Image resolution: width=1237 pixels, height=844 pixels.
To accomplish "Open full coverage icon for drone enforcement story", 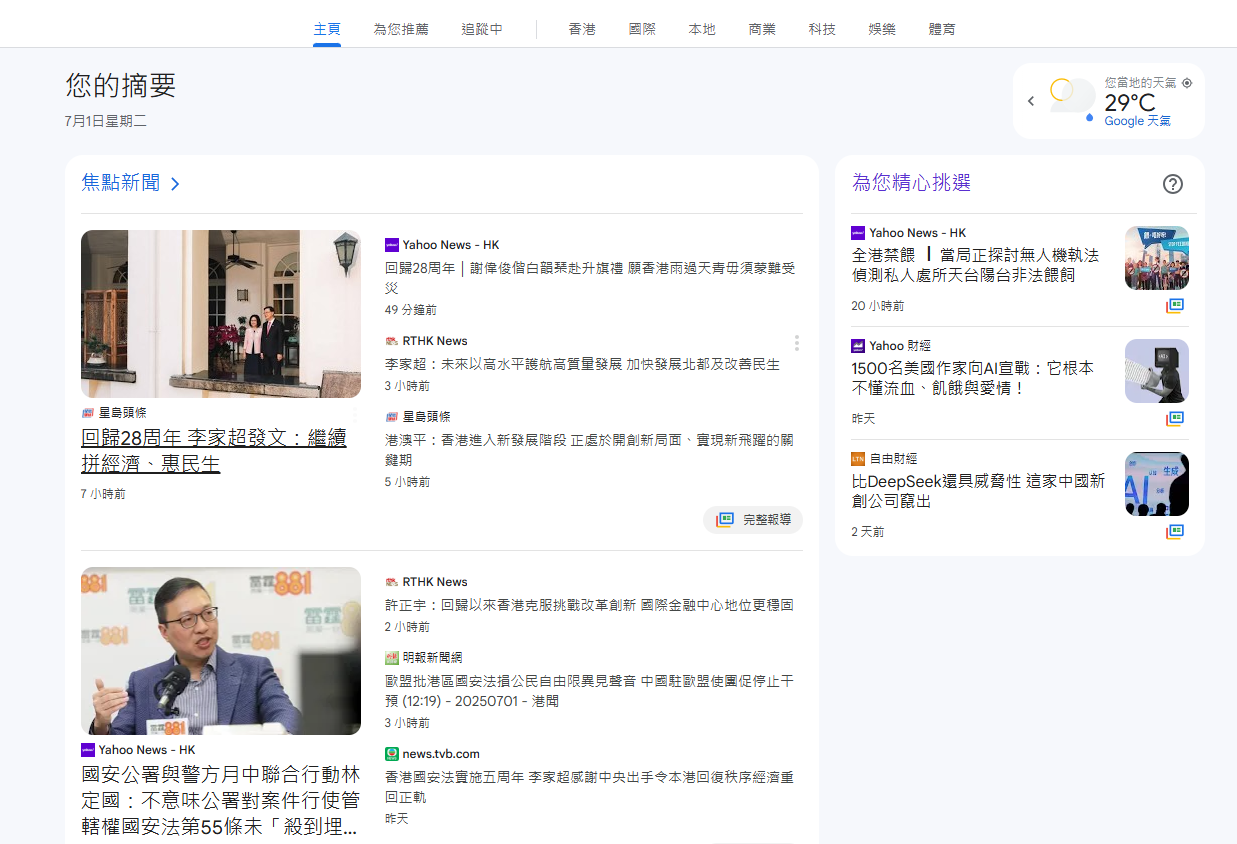I will click(x=1175, y=306).
